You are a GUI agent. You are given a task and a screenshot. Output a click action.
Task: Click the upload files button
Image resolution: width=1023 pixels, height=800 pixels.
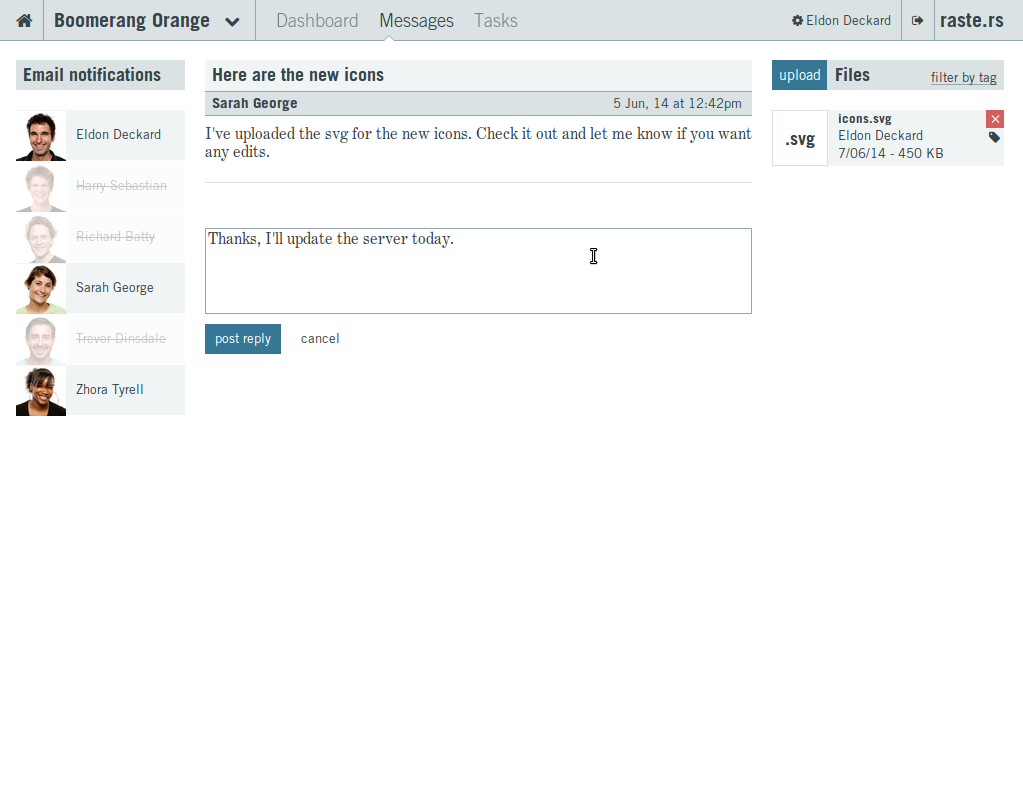click(x=799, y=75)
